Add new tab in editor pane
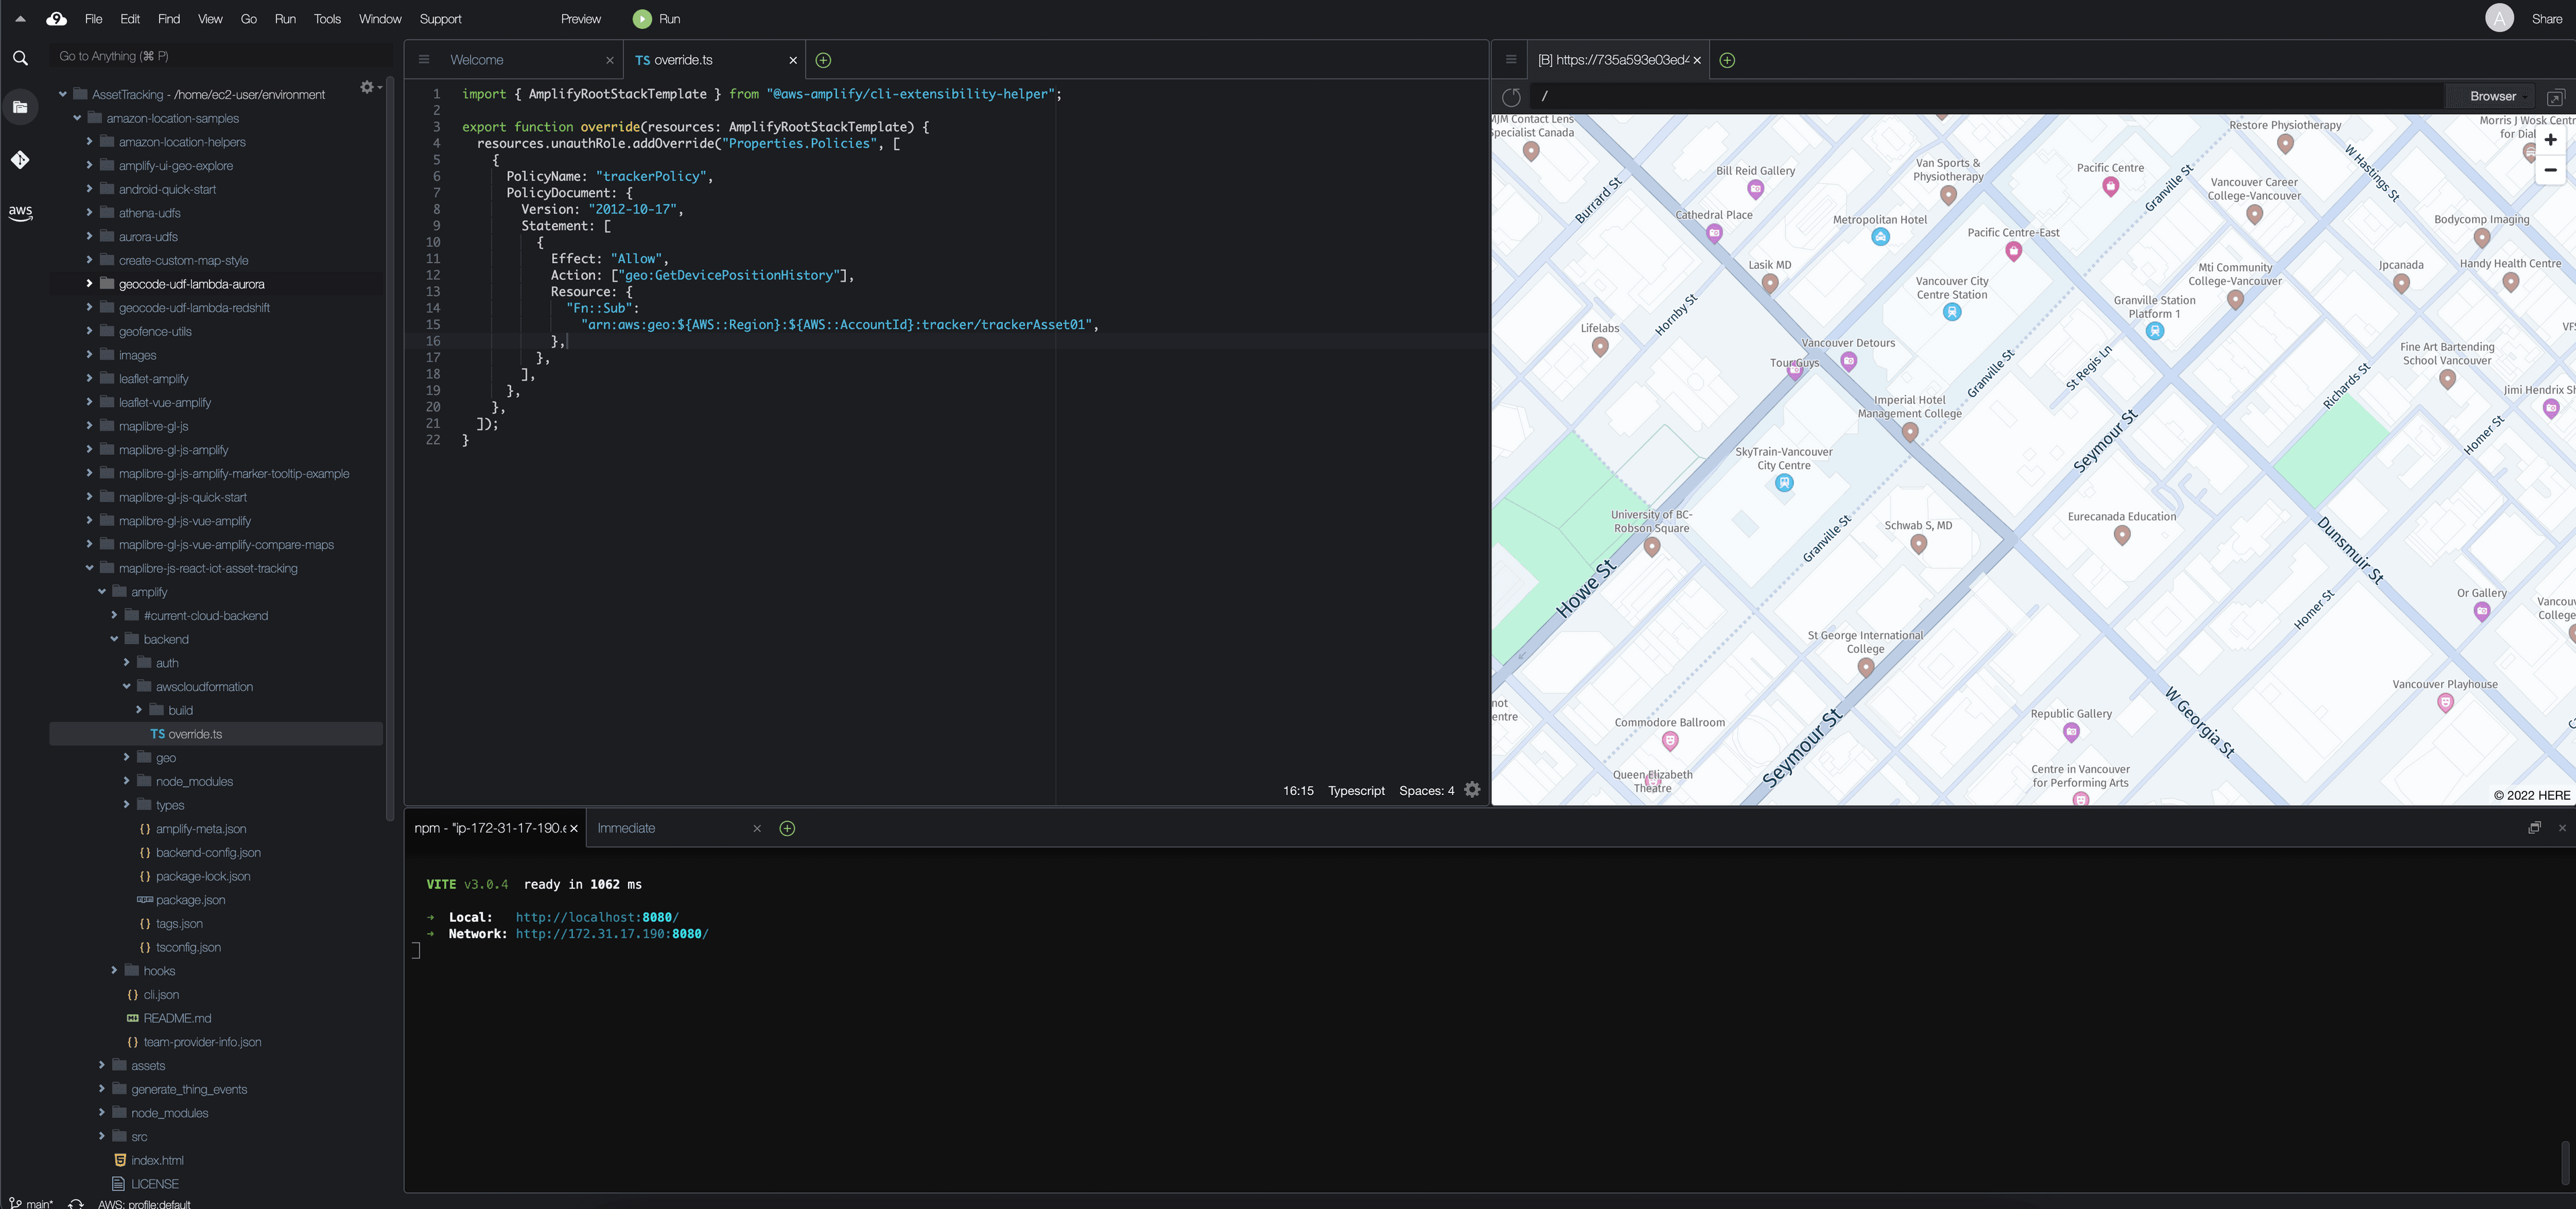Viewport: 2576px width, 1209px height. pos(823,60)
